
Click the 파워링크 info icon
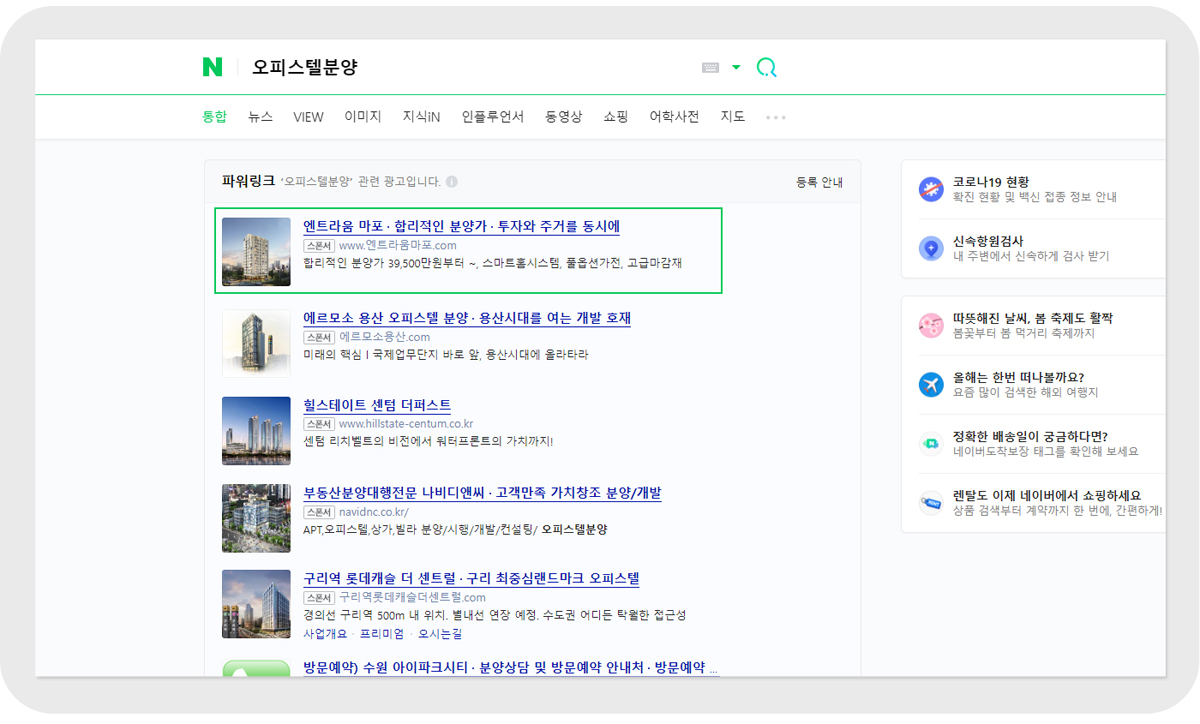452,182
